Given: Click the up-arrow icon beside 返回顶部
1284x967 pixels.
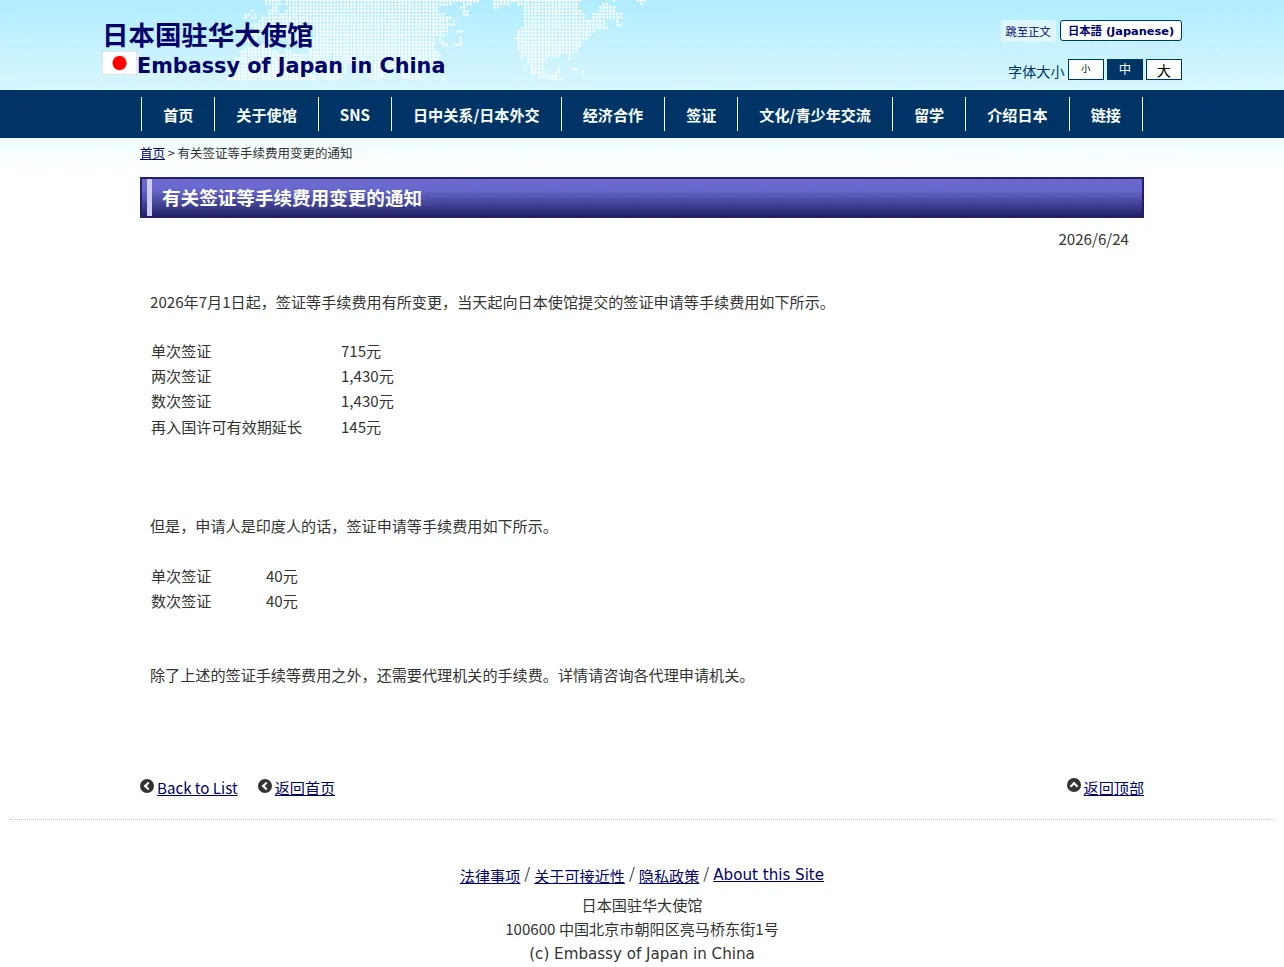Looking at the screenshot, I should point(1074,786).
